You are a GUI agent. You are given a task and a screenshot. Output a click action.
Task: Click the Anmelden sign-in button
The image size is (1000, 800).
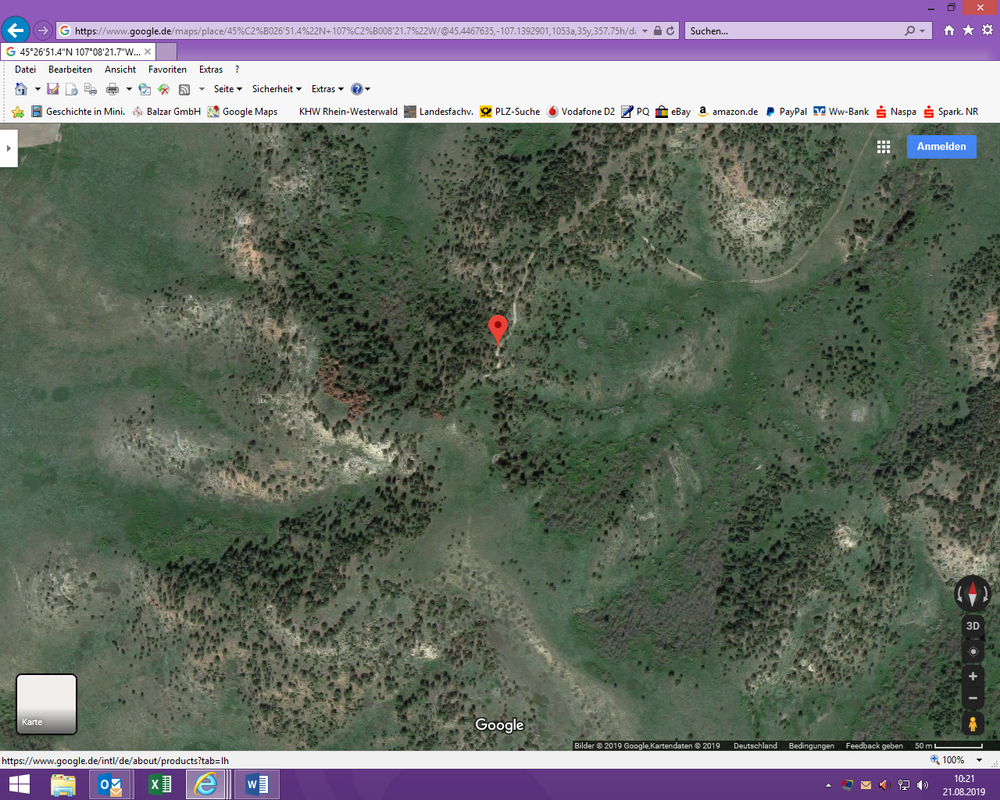(941, 146)
